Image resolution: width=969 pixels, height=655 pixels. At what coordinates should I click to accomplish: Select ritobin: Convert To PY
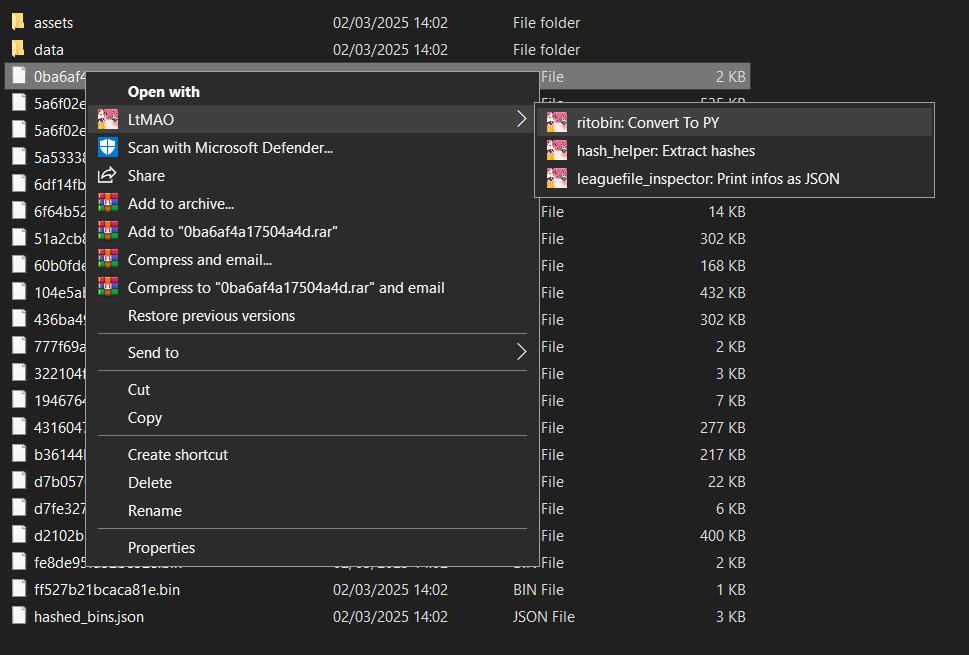coord(647,123)
